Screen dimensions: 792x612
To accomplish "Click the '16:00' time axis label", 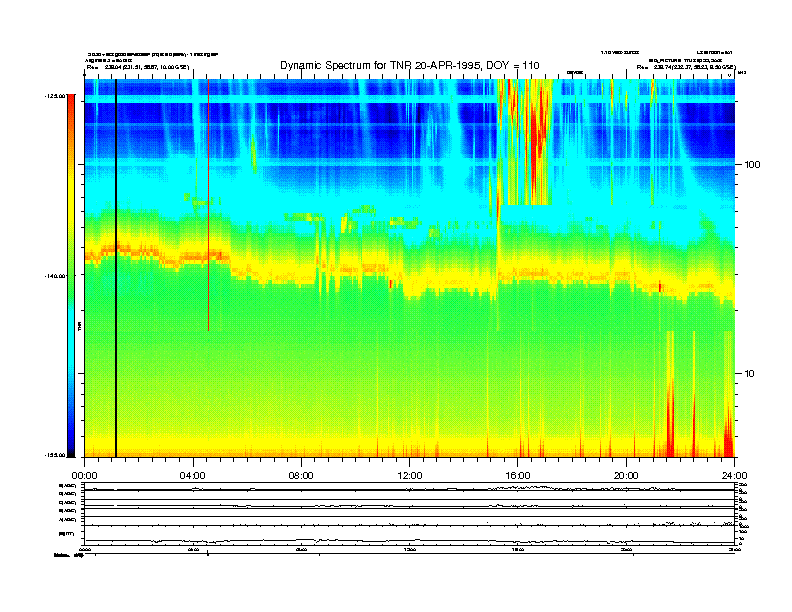I will [x=518, y=476].
